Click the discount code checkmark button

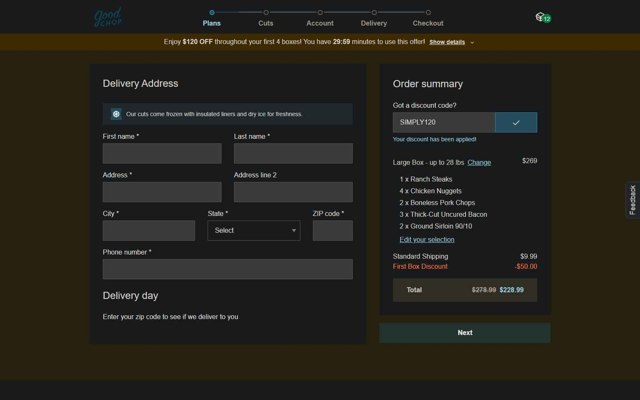pyautogui.click(x=516, y=122)
